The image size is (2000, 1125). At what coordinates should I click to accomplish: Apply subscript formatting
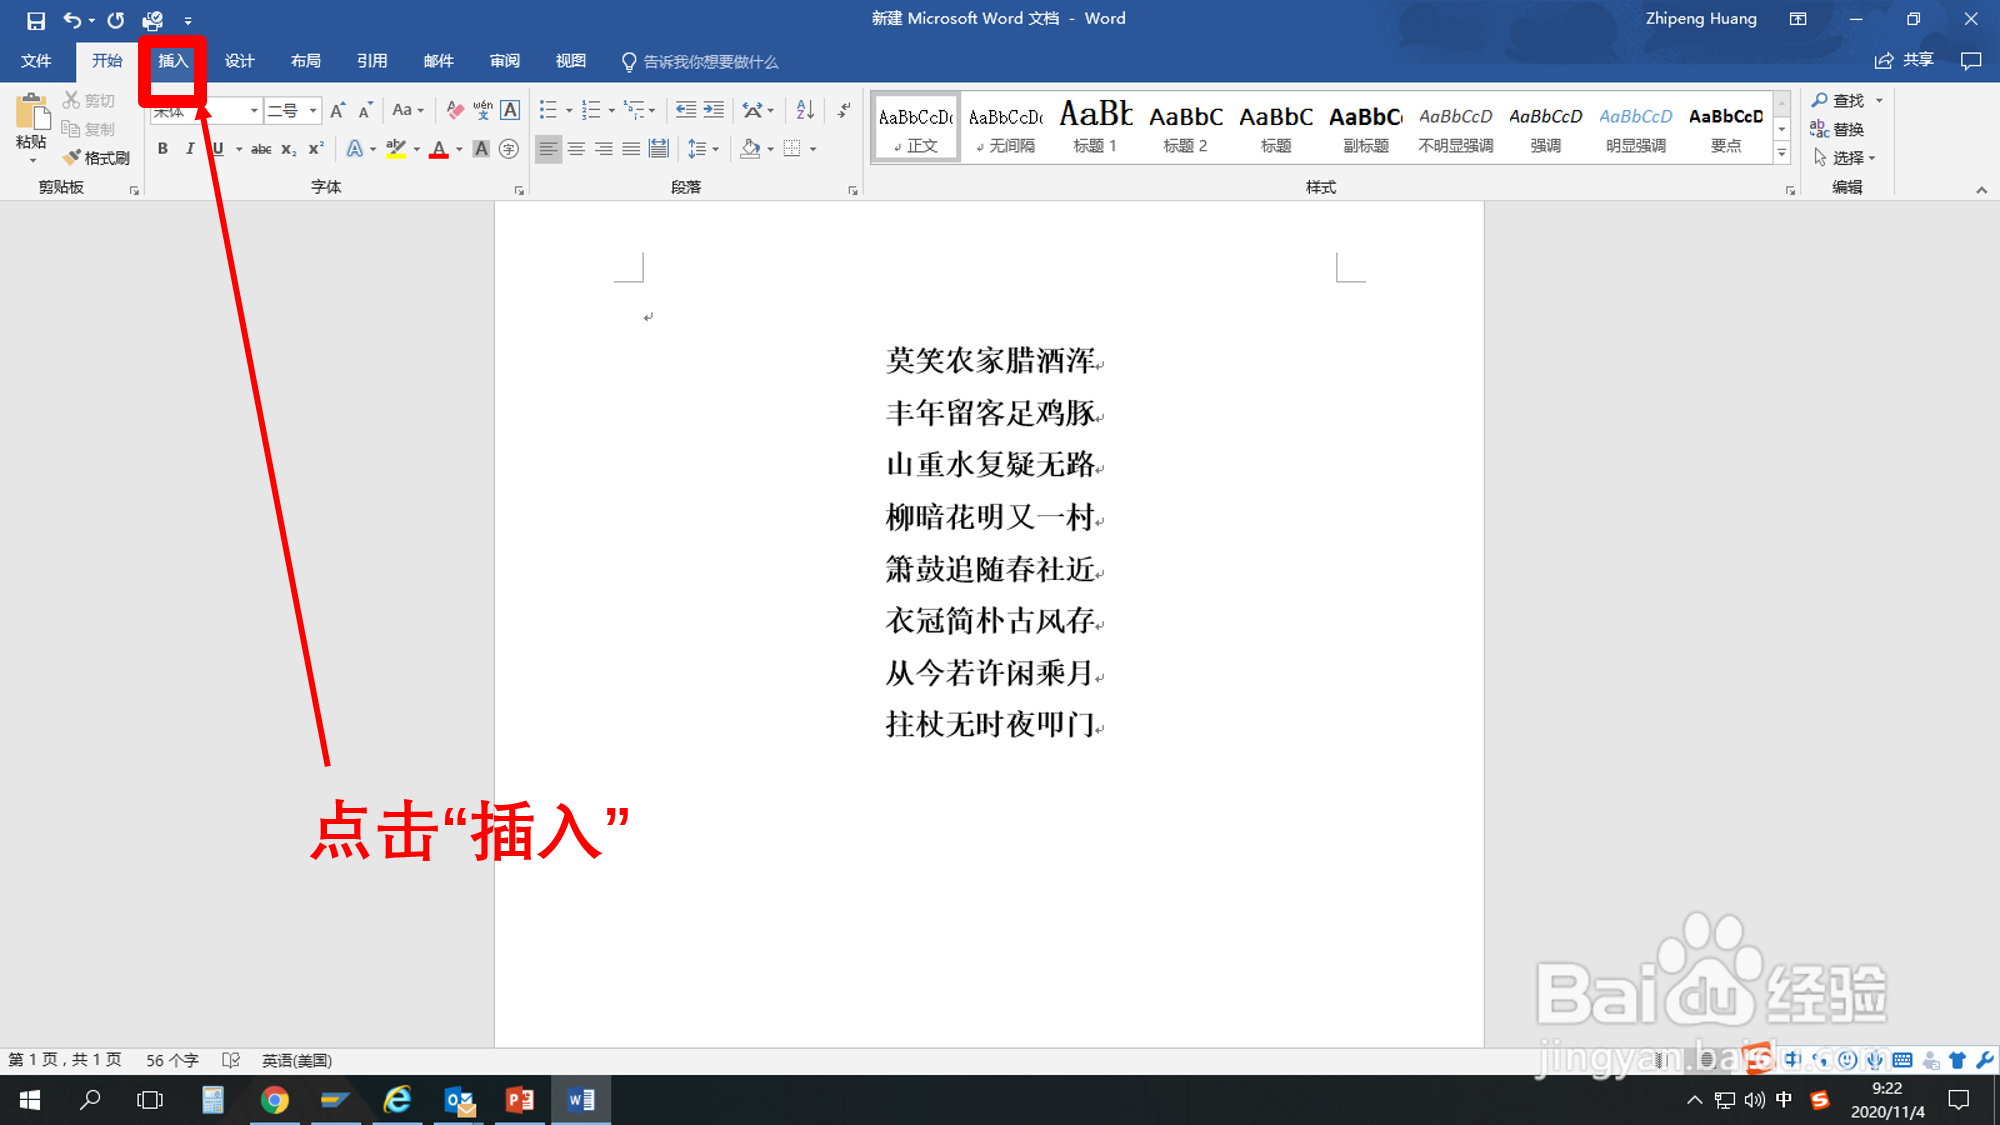288,147
